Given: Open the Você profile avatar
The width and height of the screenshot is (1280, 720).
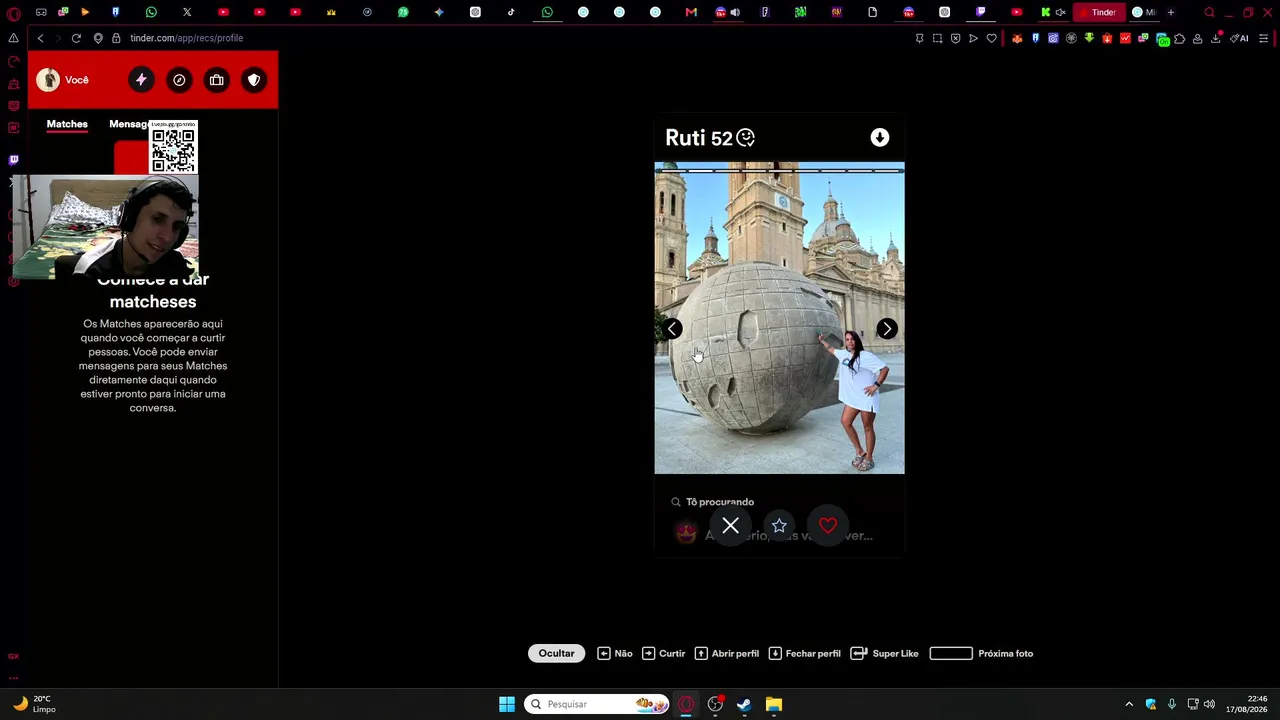Looking at the screenshot, I should [48, 80].
